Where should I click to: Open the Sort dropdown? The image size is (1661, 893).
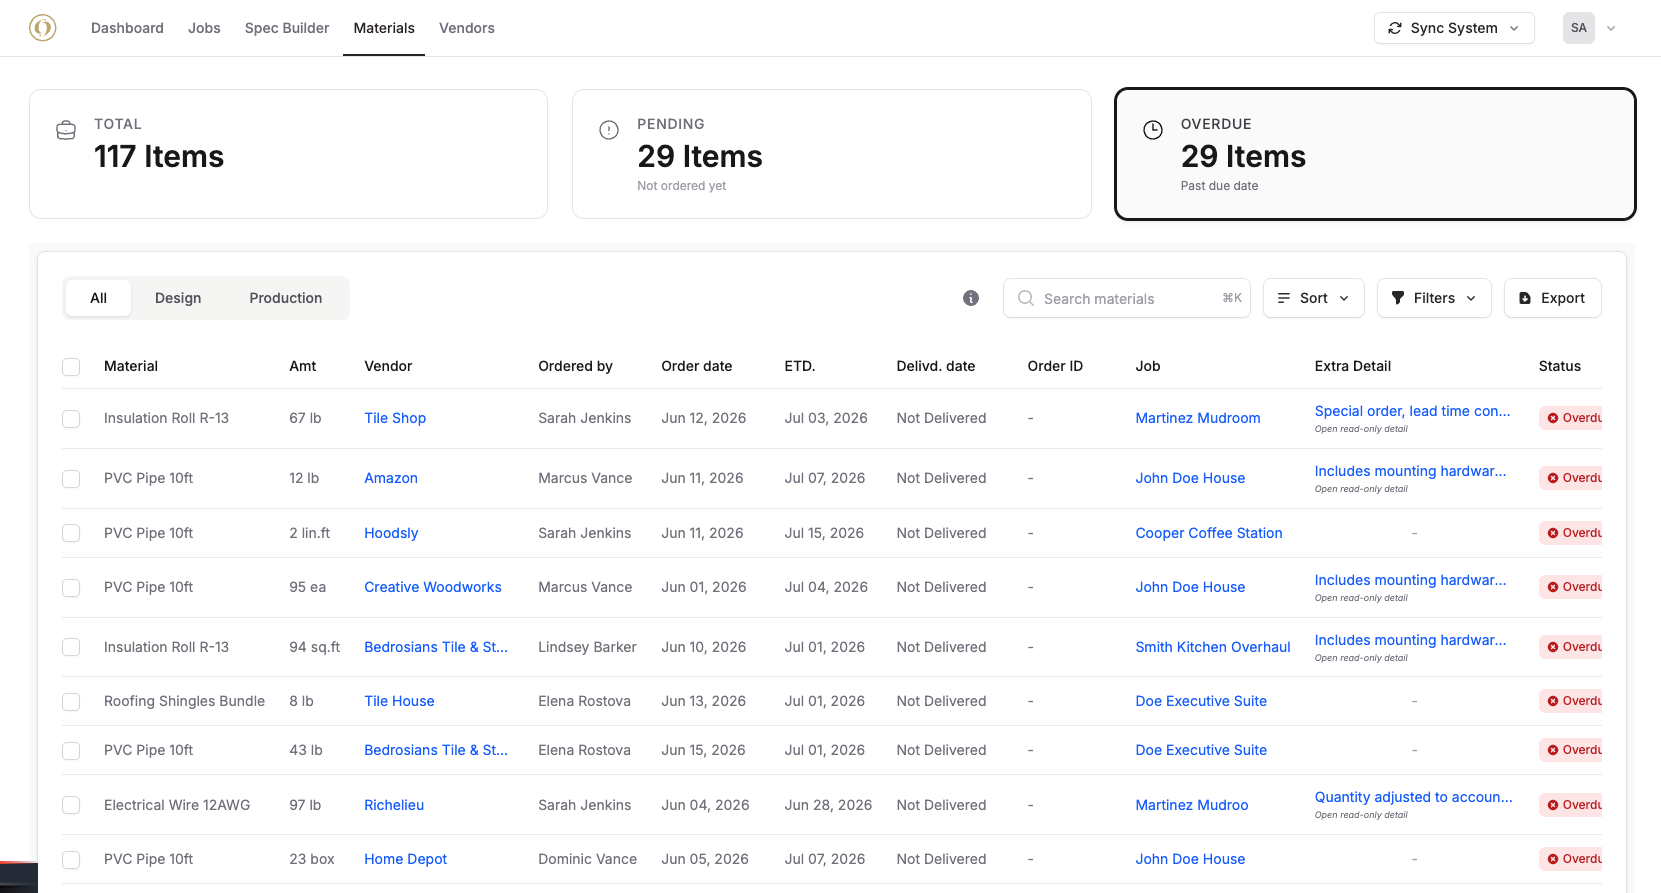[x=1314, y=298]
